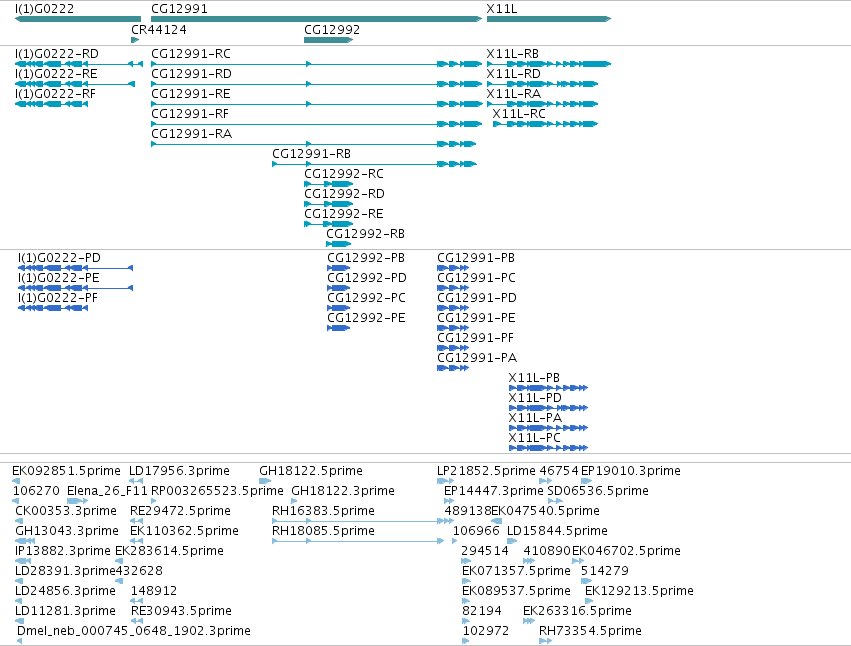Select the LP21852.5prime EST label
Screen dimensions: 851x646
(x=486, y=471)
